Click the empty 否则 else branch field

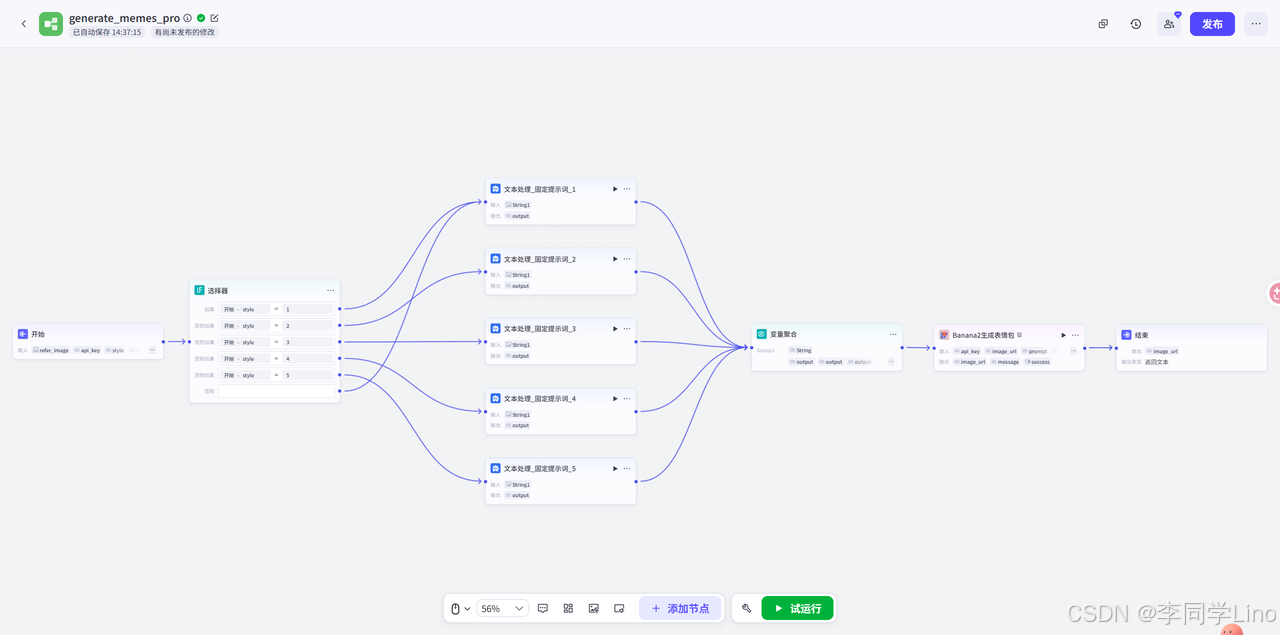click(277, 391)
